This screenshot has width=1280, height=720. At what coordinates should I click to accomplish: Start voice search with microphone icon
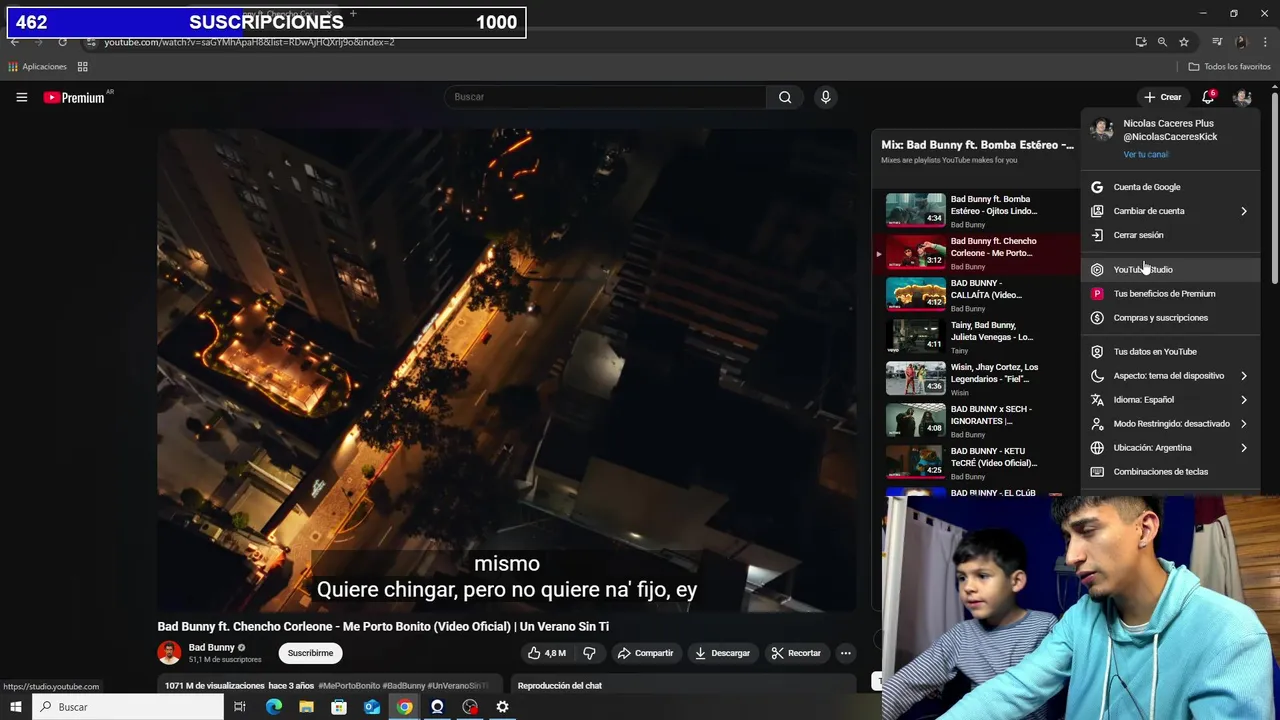point(825,97)
